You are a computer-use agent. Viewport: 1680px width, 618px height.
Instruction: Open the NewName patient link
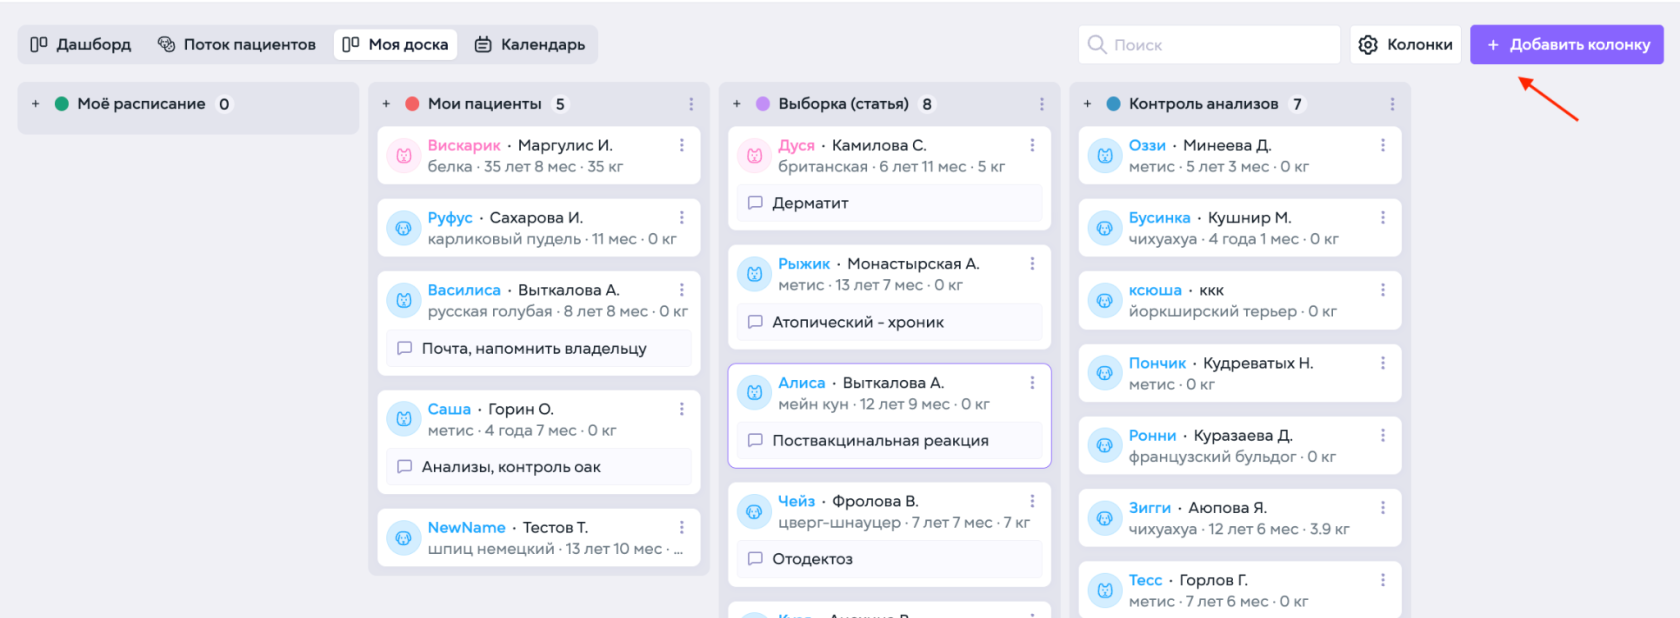tap(466, 527)
